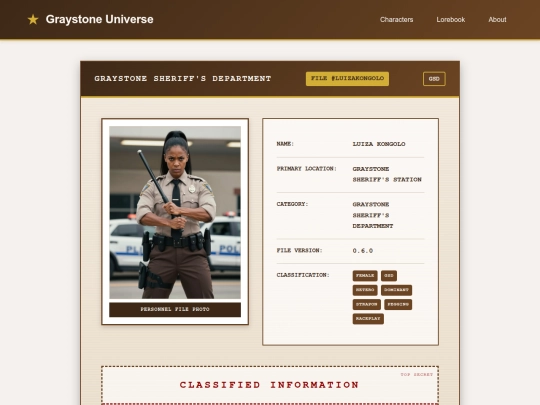Open the Lorebook nav item
The image size is (540, 405).
[450, 20]
